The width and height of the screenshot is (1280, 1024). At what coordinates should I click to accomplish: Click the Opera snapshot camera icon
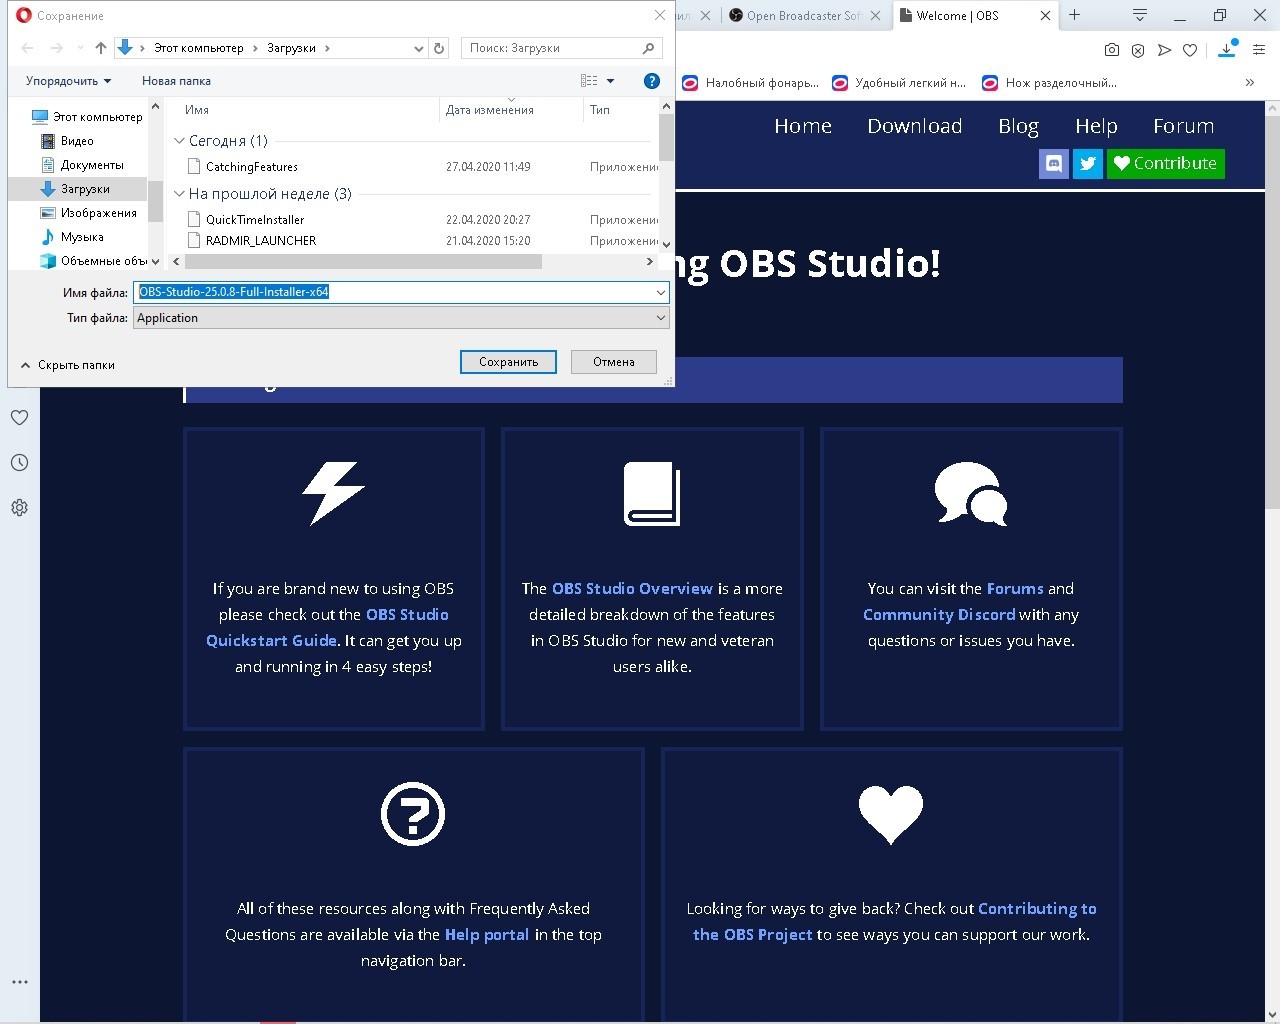[1112, 50]
